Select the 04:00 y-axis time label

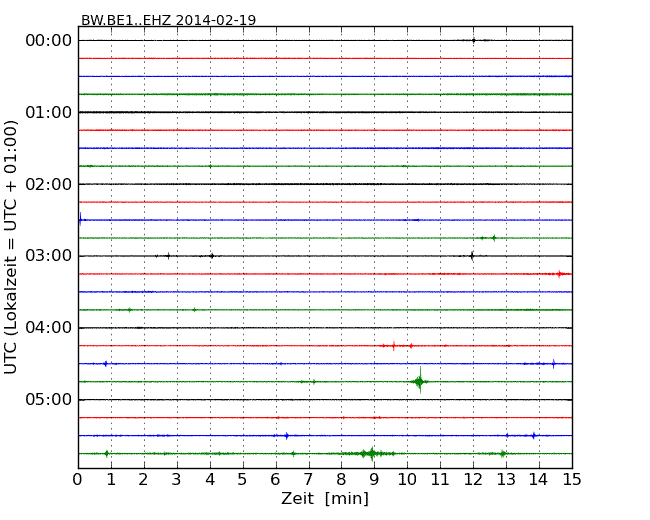coord(49,328)
